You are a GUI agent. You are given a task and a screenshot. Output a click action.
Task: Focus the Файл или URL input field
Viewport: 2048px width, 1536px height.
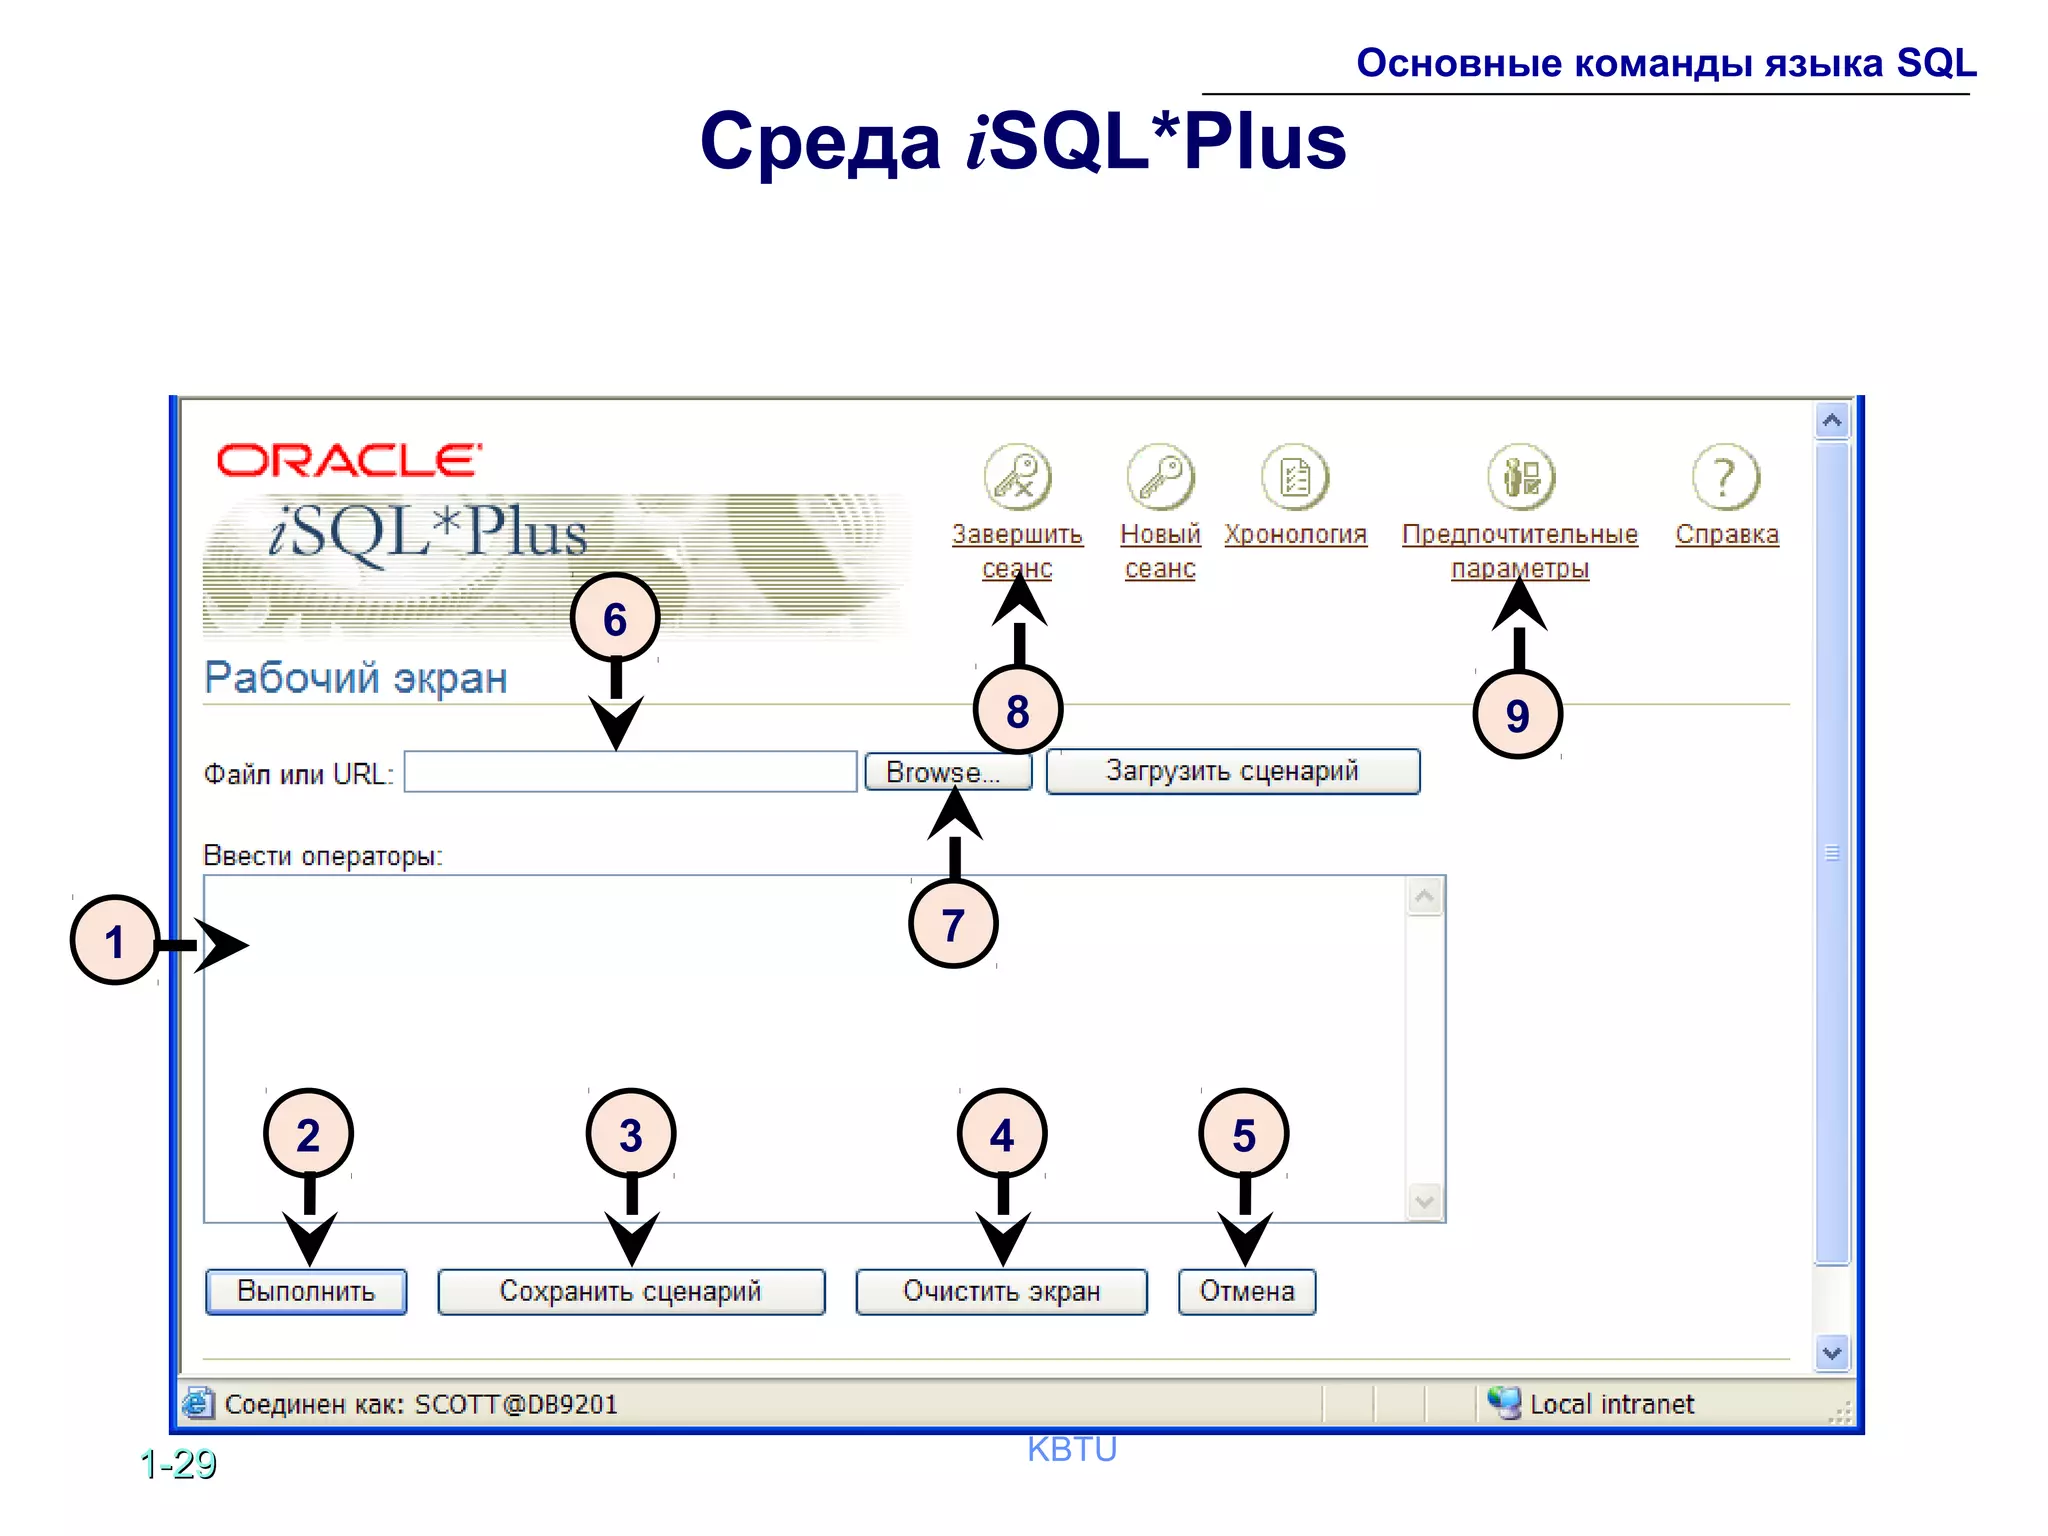pyautogui.click(x=631, y=772)
